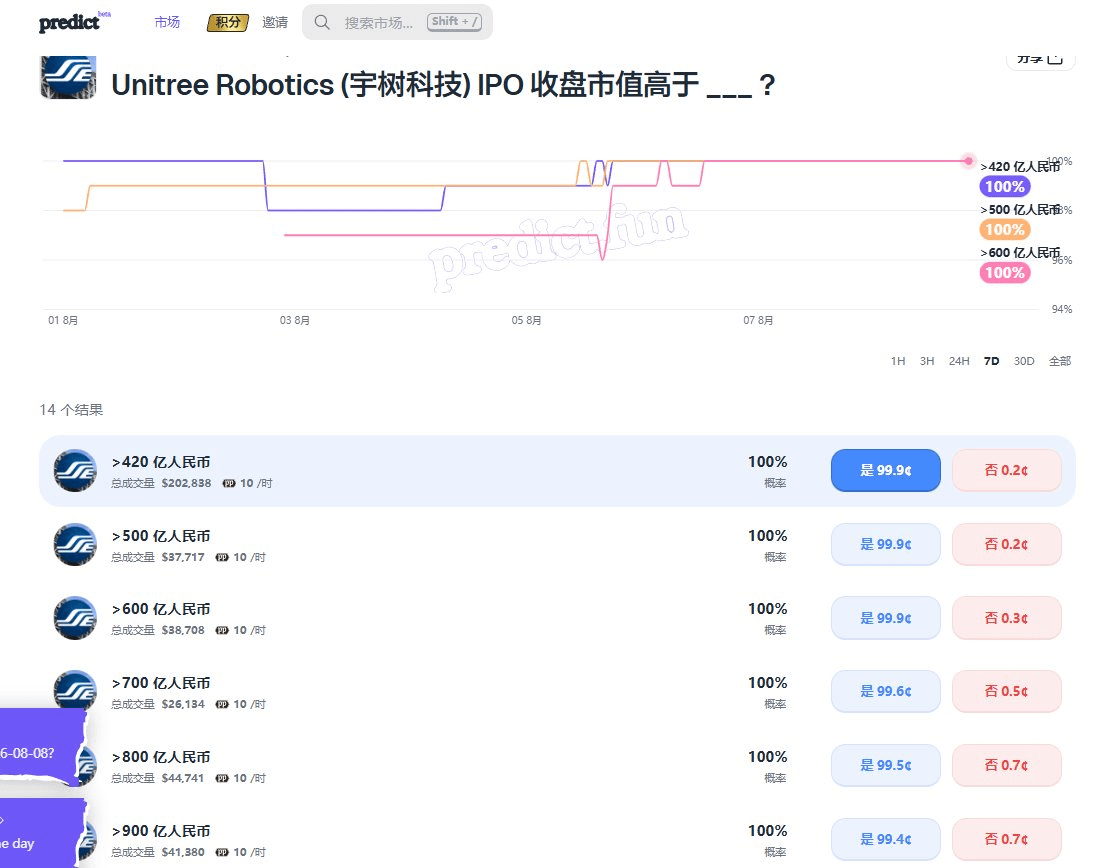Screen dimensions: 1096x868
Task: Click the Shift + / shortcut hint
Action: pyautogui.click(x=454, y=22)
